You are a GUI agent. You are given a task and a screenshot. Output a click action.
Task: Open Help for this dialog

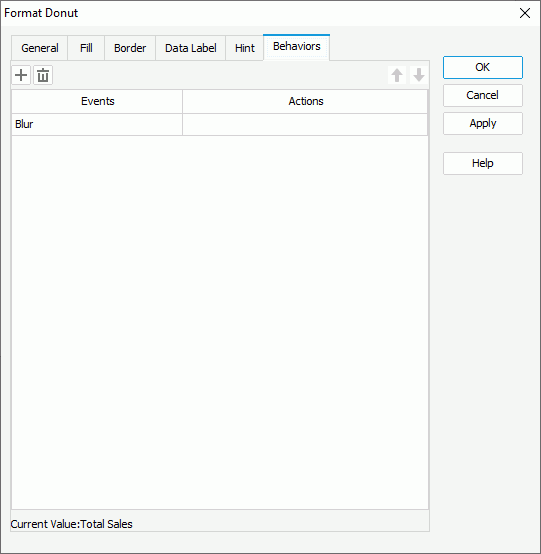coord(483,163)
